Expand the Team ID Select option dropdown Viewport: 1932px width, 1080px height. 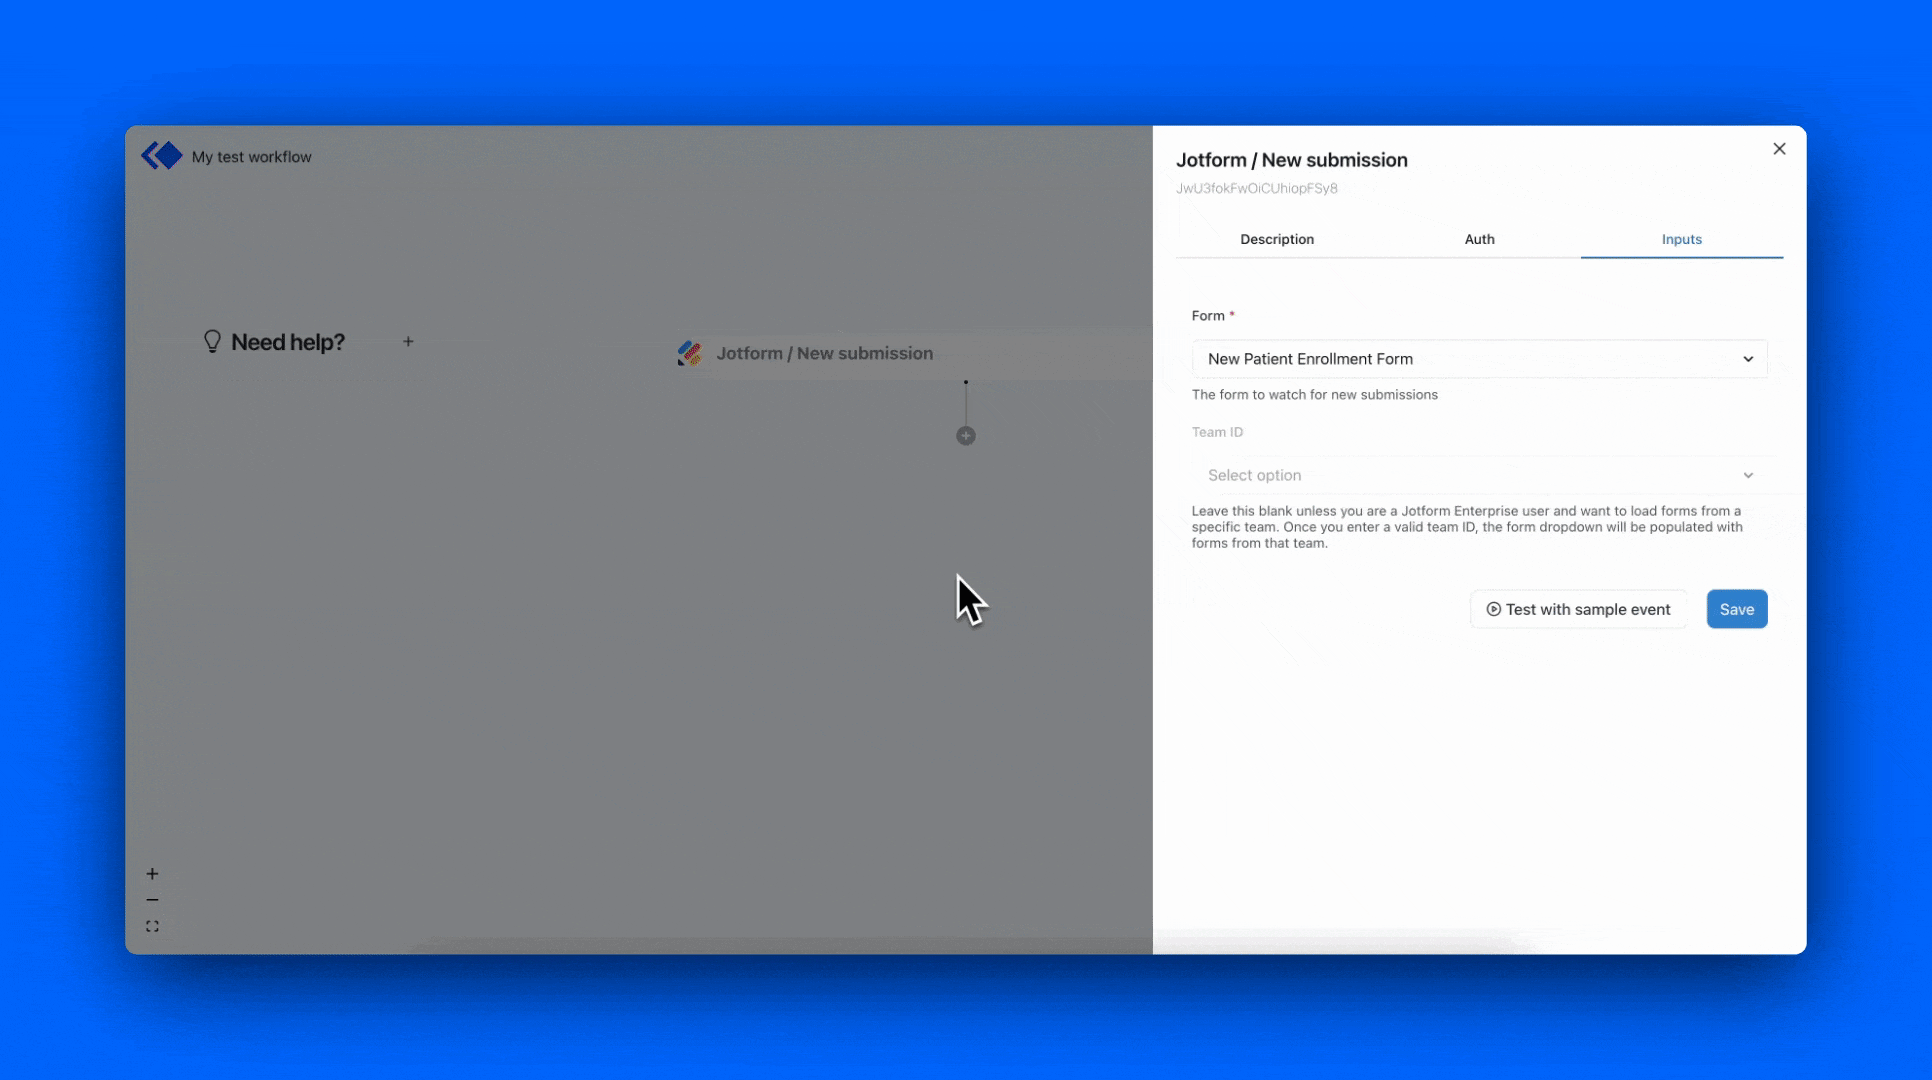pos(1479,475)
